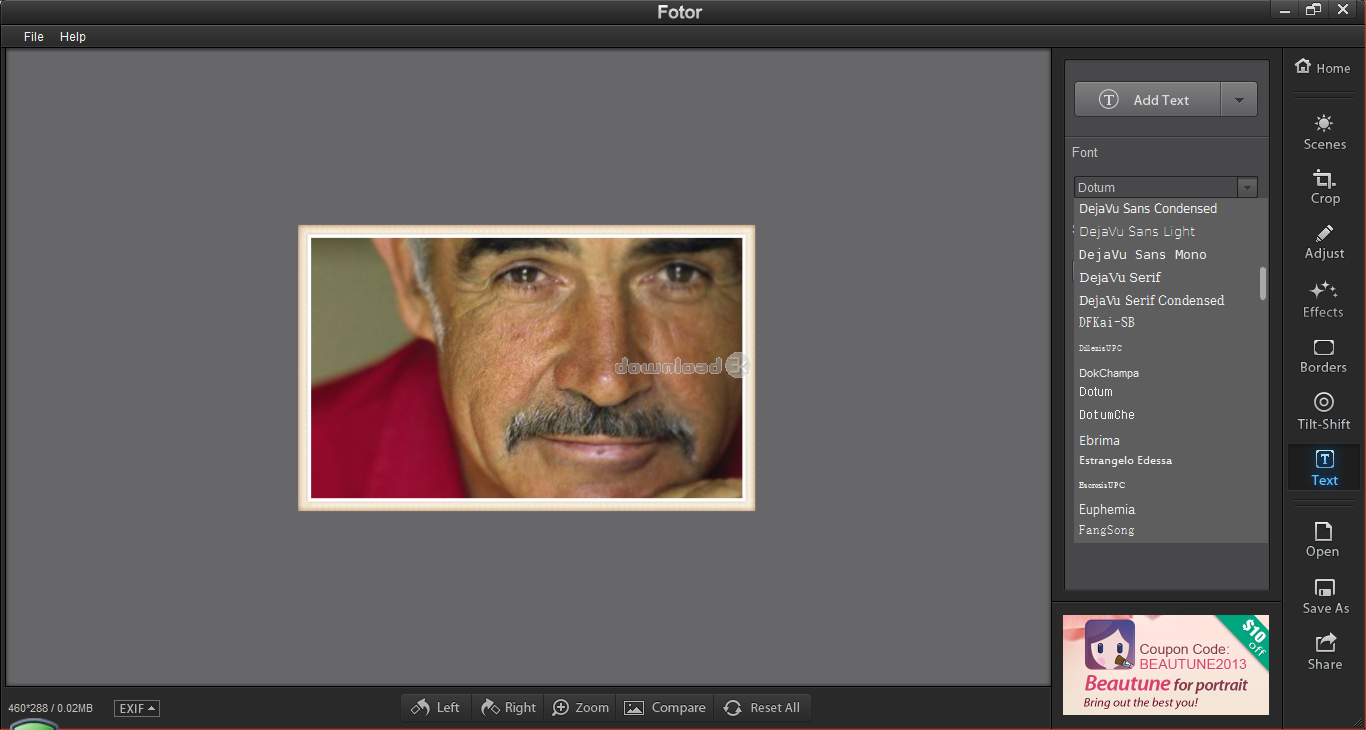Toggle the Compare view
The image size is (1366, 730).
point(665,708)
